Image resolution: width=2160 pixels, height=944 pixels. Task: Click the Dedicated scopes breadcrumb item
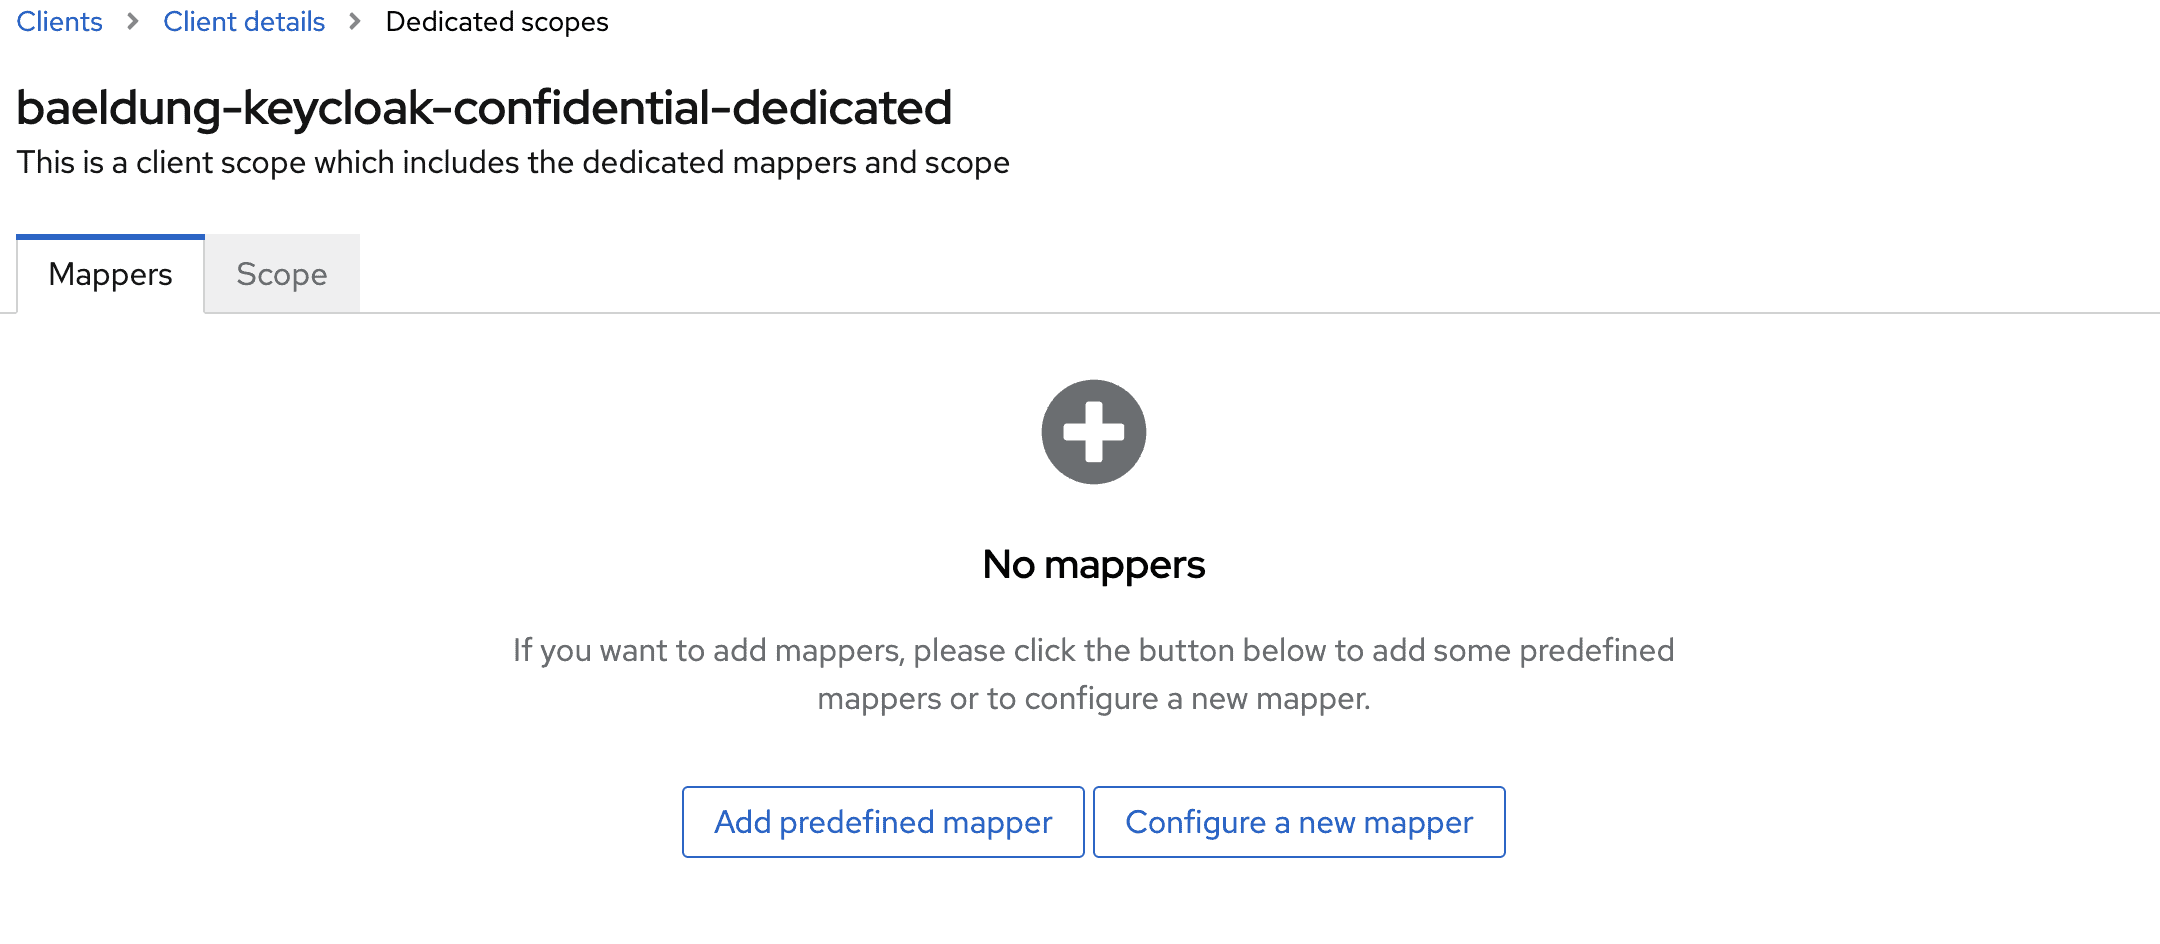pos(496,21)
